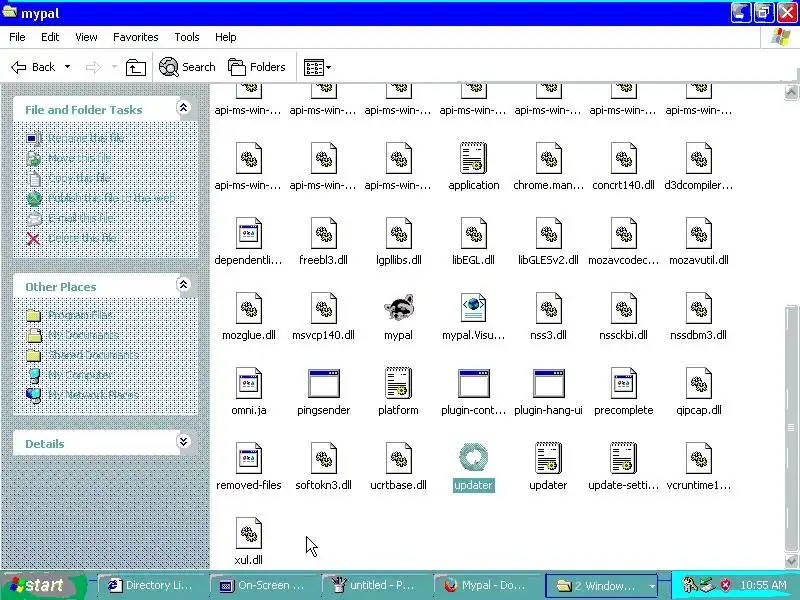This screenshot has width=800, height=600.
Task: Select the ucrtbase.dll file icon
Action: 398,458
